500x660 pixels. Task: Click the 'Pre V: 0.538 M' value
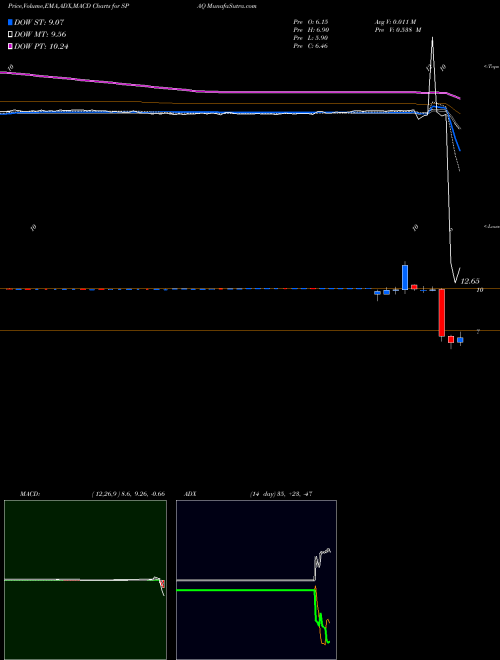tap(400, 30)
